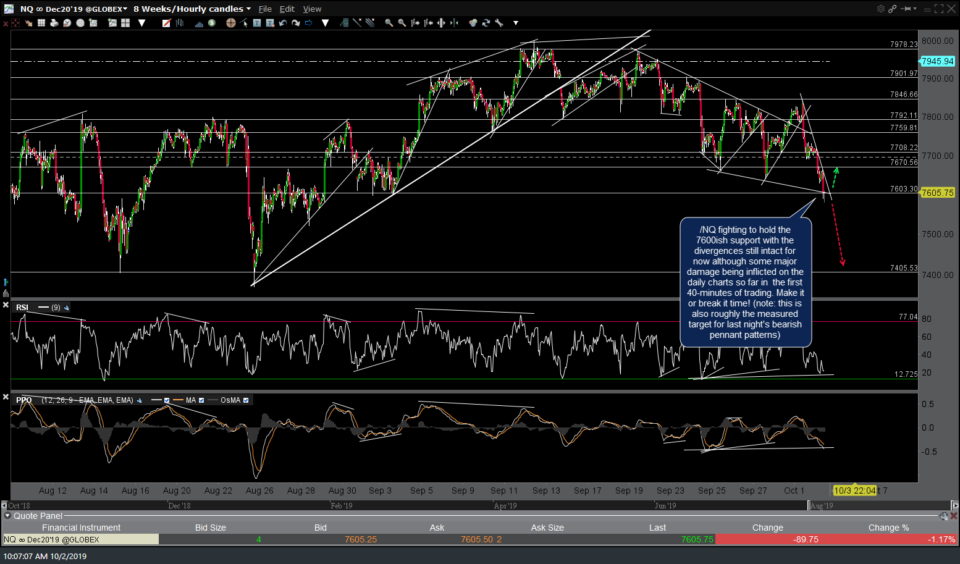Click the four-pane chart layout icon
The image size is (960, 564).
(125, 23)
